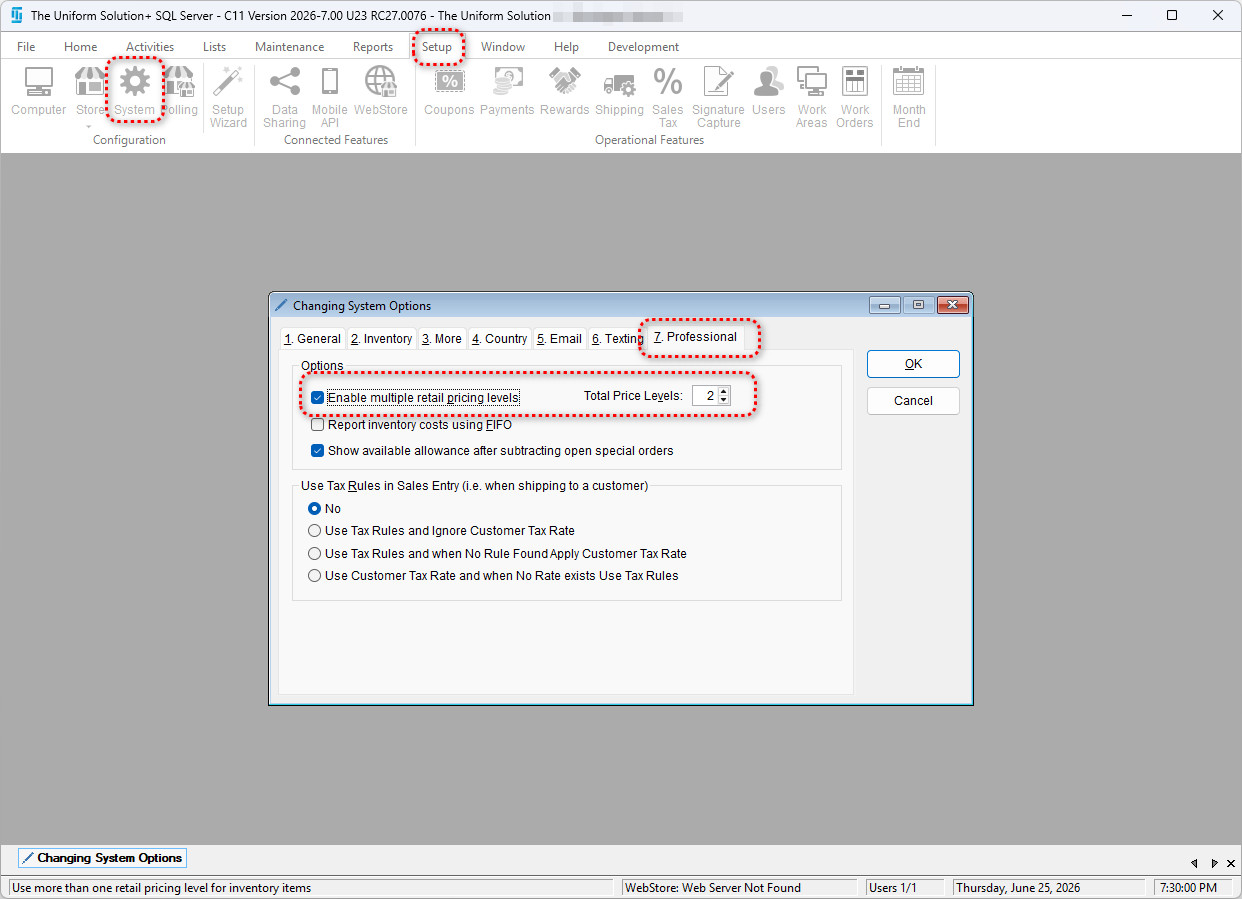This screenshot has height=899, width=1242.
Task: Open the Help menu
Action: (566, 47)
